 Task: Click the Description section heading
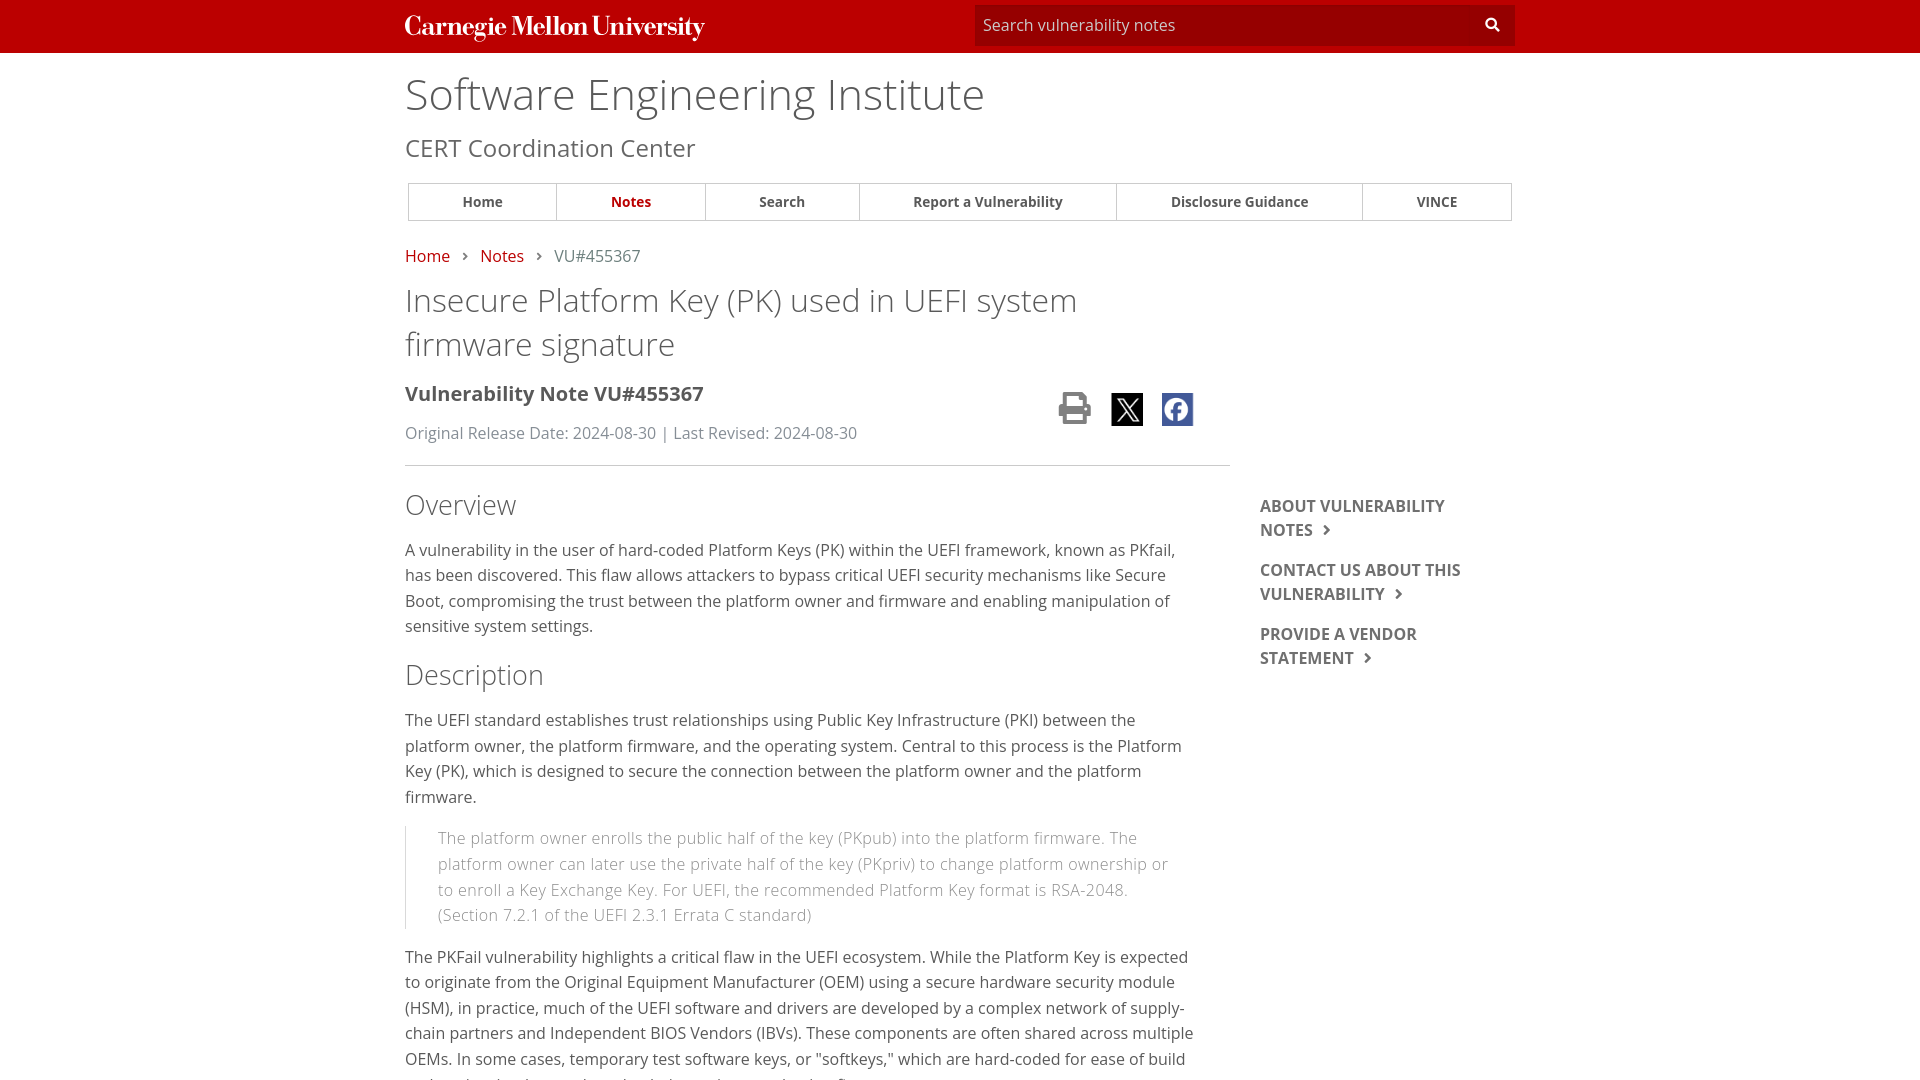click(474, 675)
